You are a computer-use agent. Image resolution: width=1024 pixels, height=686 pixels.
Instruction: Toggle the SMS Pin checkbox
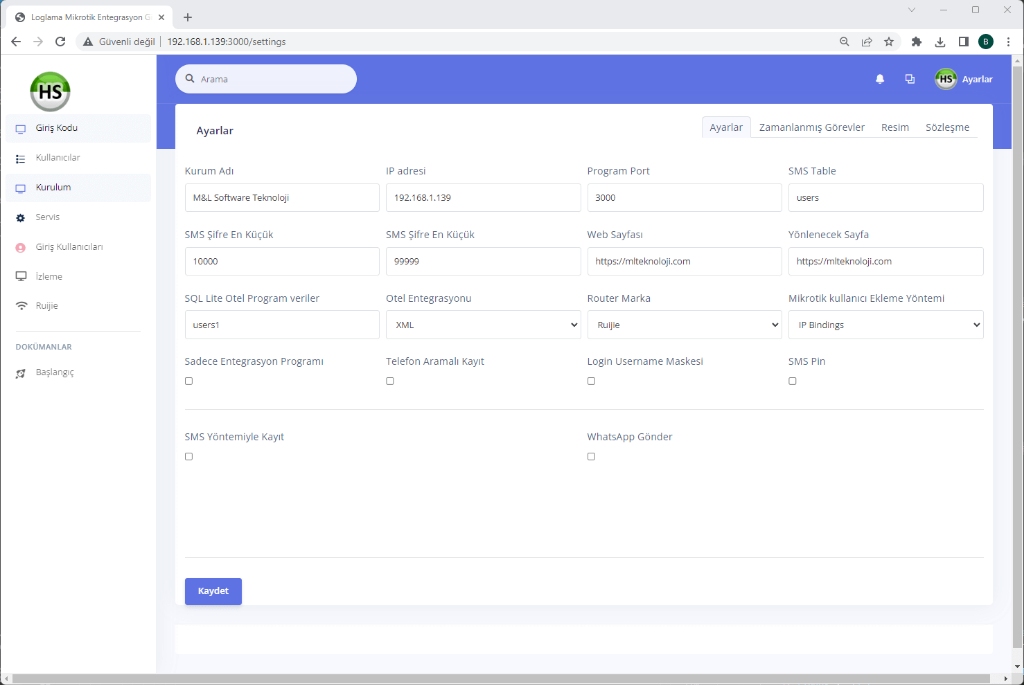point(792,381)
